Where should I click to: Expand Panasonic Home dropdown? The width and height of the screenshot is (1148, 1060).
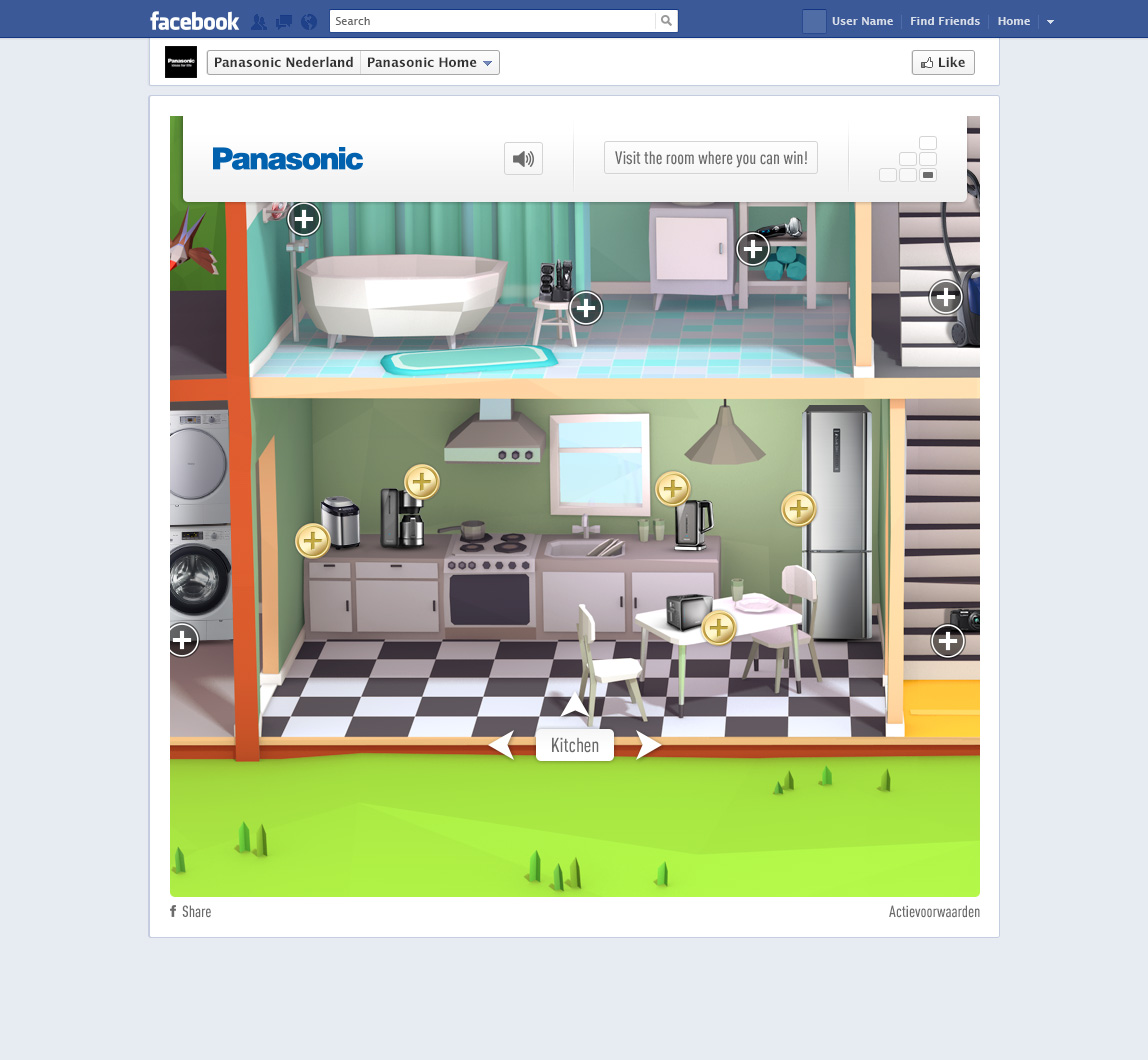click(x=430, y=62)
